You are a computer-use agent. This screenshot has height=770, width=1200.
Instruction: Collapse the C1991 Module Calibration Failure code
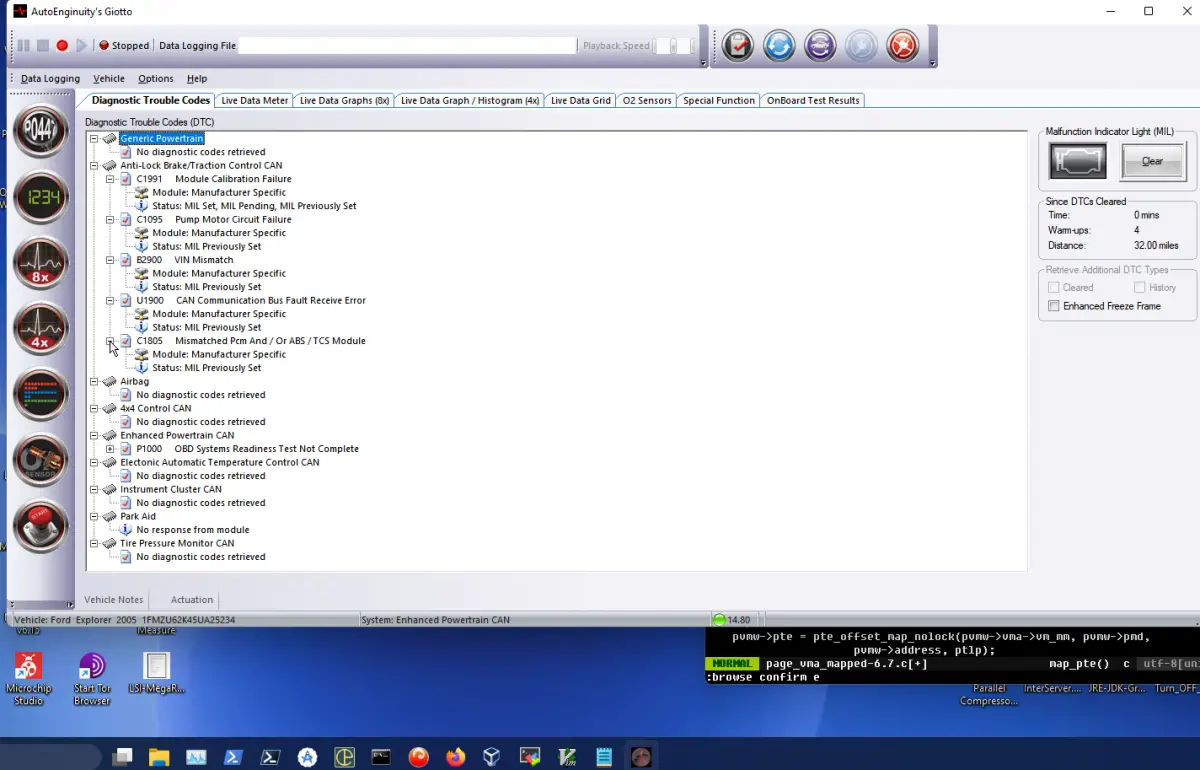point(110,179)
